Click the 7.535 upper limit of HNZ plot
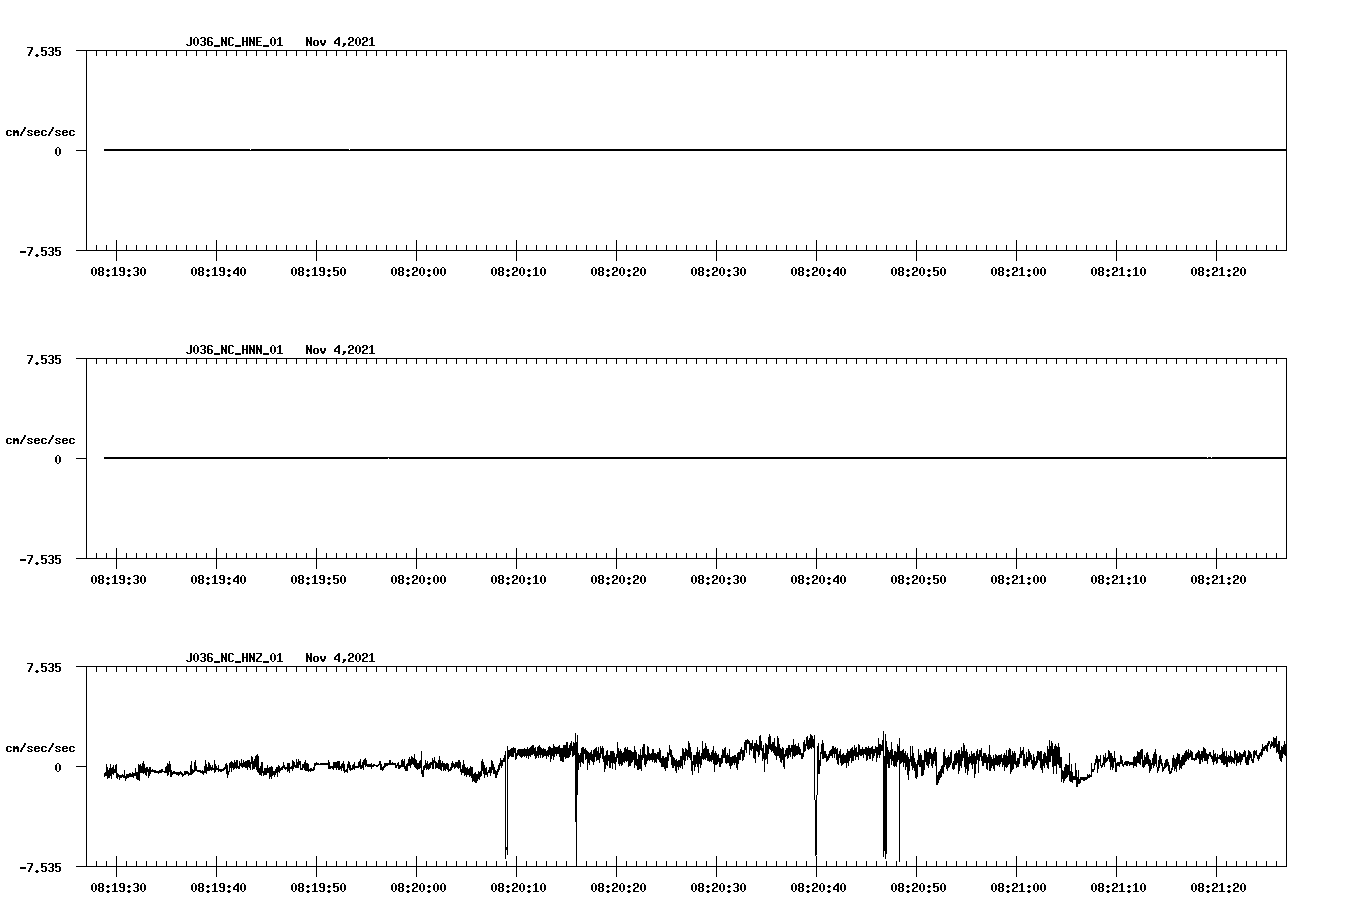Viewport: 1358px width, 924px height. click(x=43, y=667)
